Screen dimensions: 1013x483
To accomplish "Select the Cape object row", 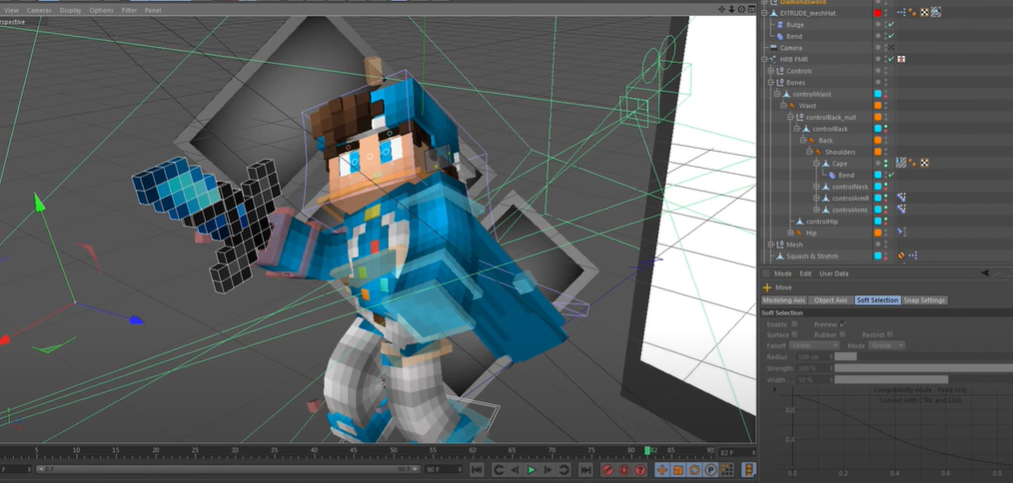I will [840, 164].
